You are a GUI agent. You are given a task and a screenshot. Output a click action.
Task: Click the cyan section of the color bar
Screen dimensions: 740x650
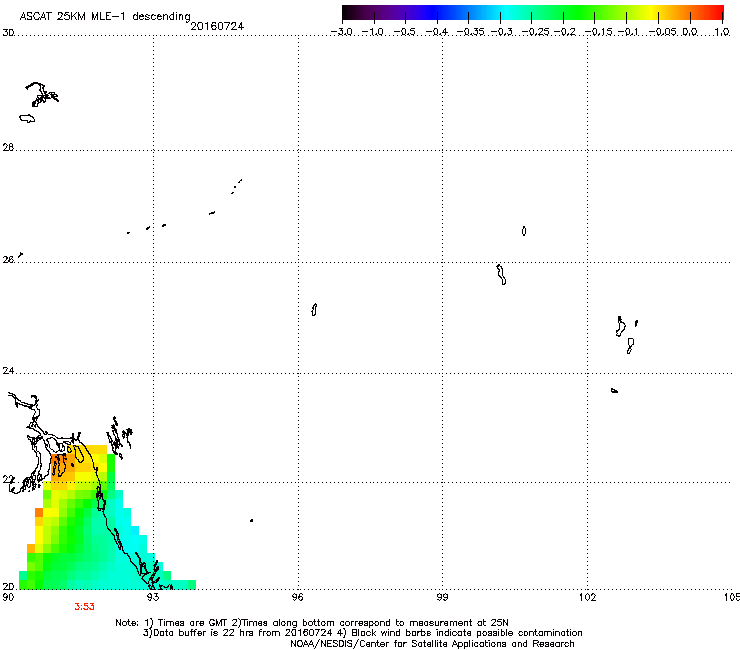(507, 13)
